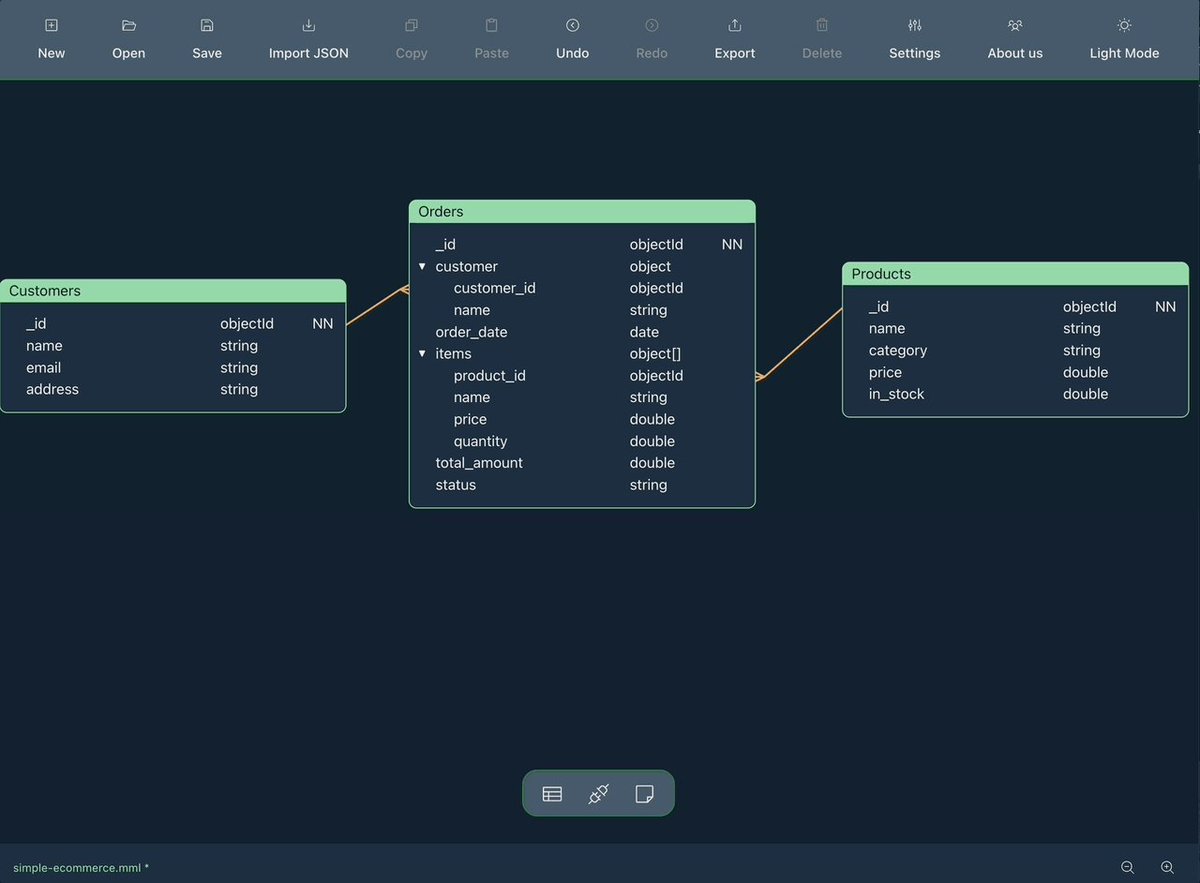The height and width of the screenshot is (883, 1200).
Task: Select the Orders collection header
Action: tap(582, 211)
